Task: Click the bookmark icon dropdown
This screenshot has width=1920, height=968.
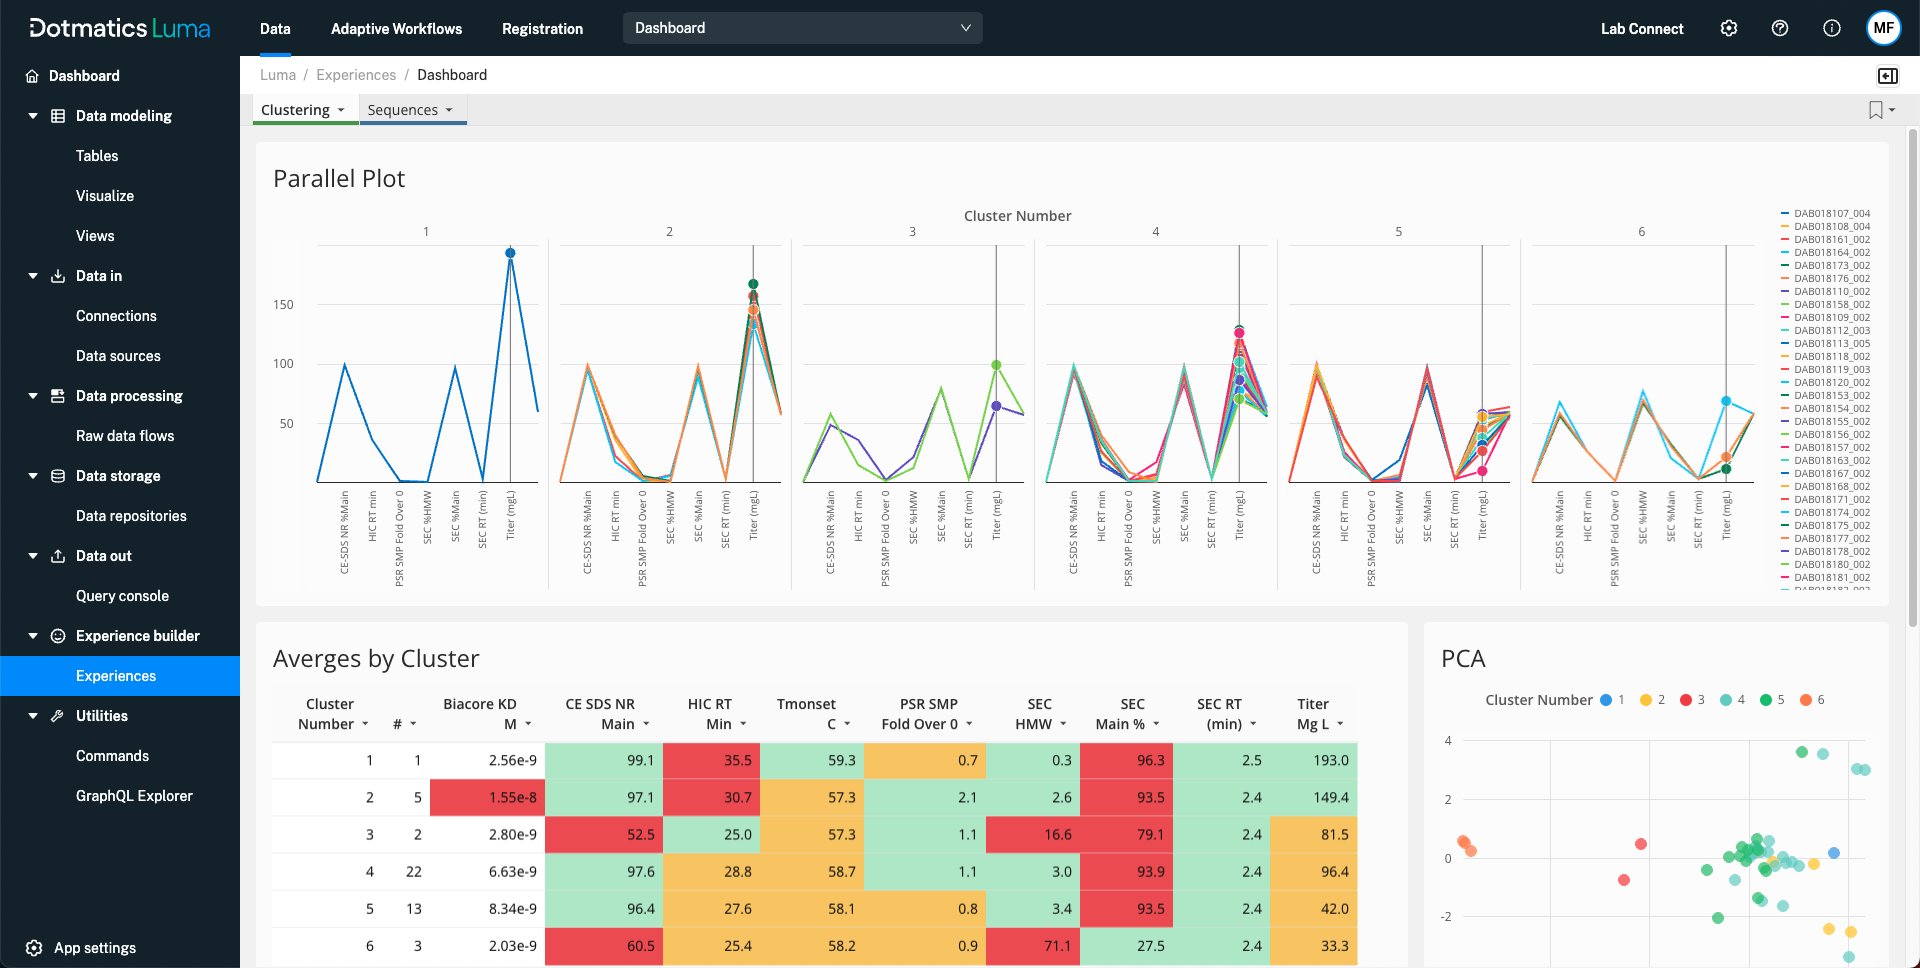Action: coord(1882,110)
